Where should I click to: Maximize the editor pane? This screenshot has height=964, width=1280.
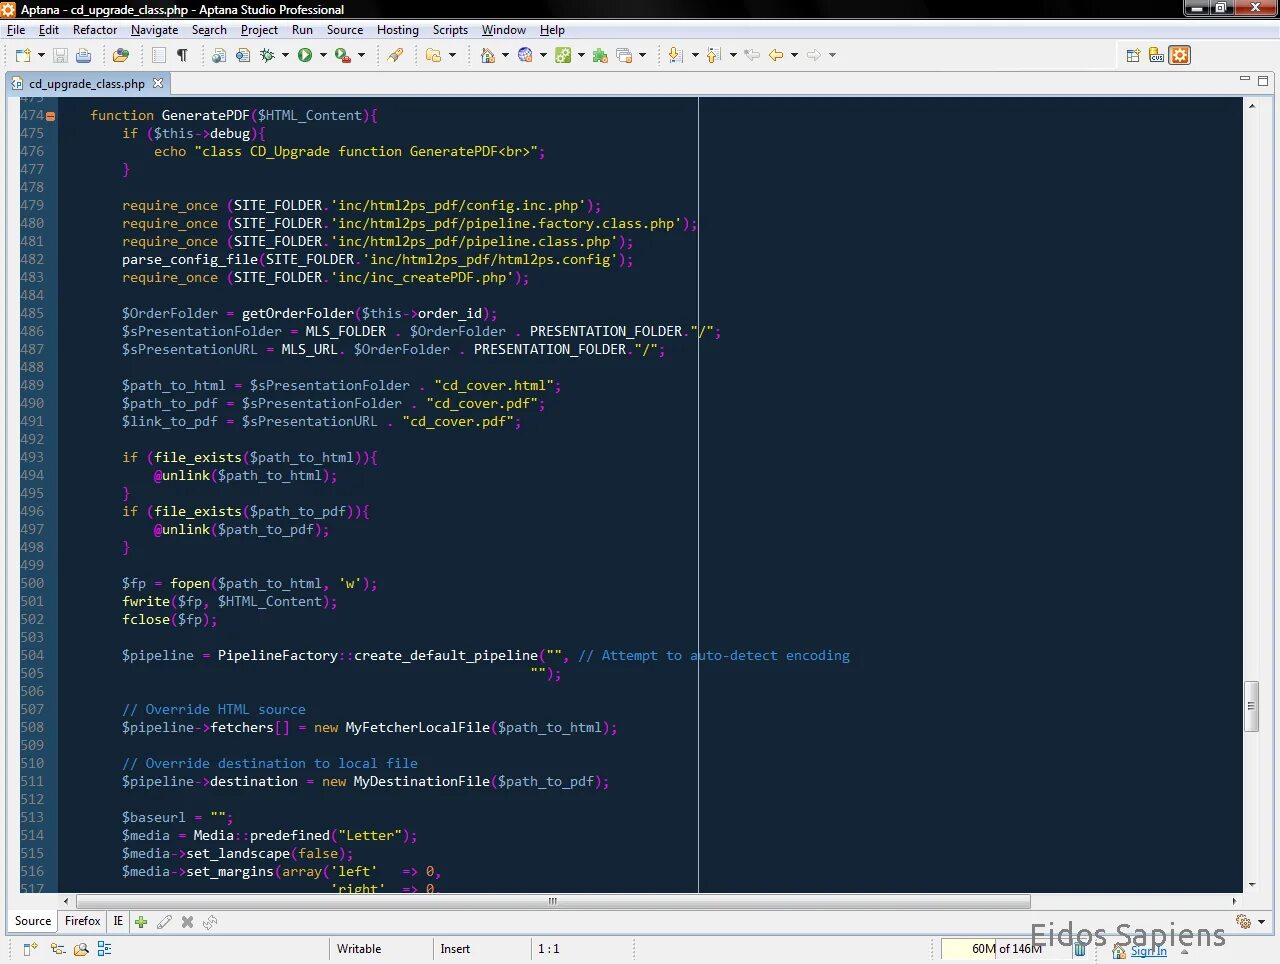point(1263,79)
